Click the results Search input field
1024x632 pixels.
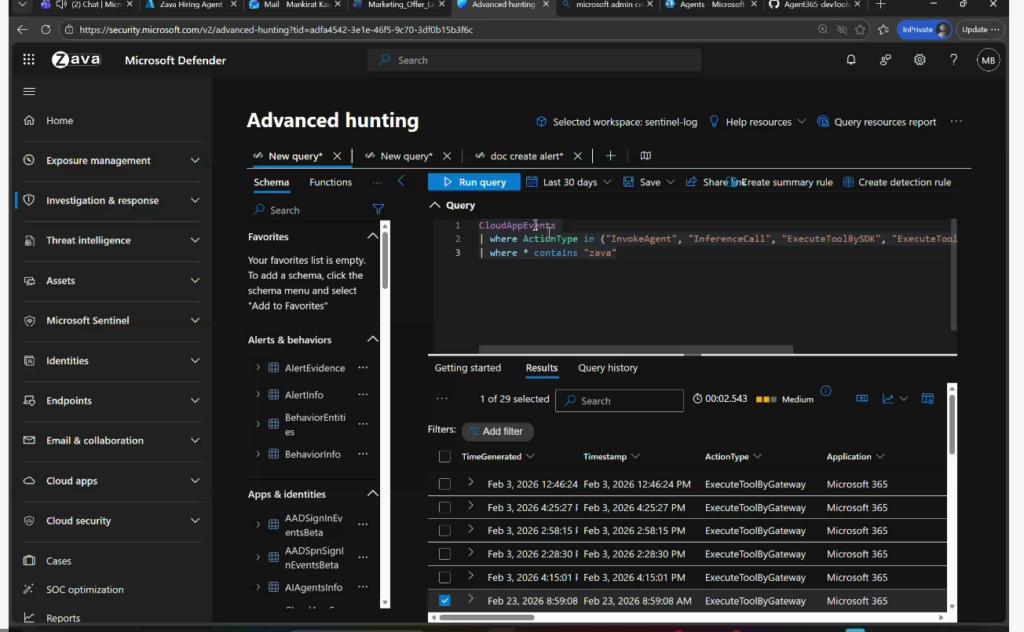[x=620, y=401]
